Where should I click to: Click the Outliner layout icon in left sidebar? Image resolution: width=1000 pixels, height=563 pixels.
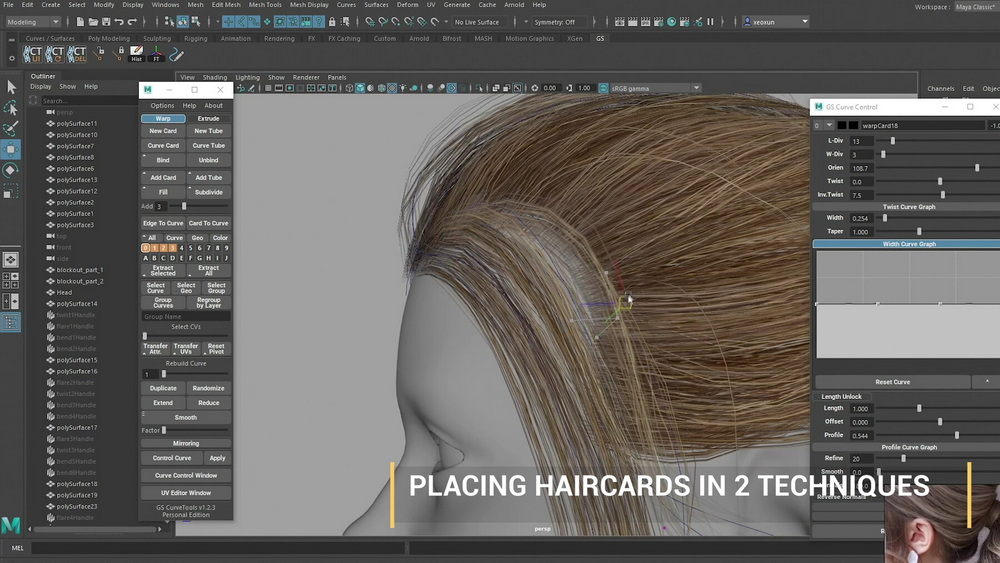[x=11, y=323]
